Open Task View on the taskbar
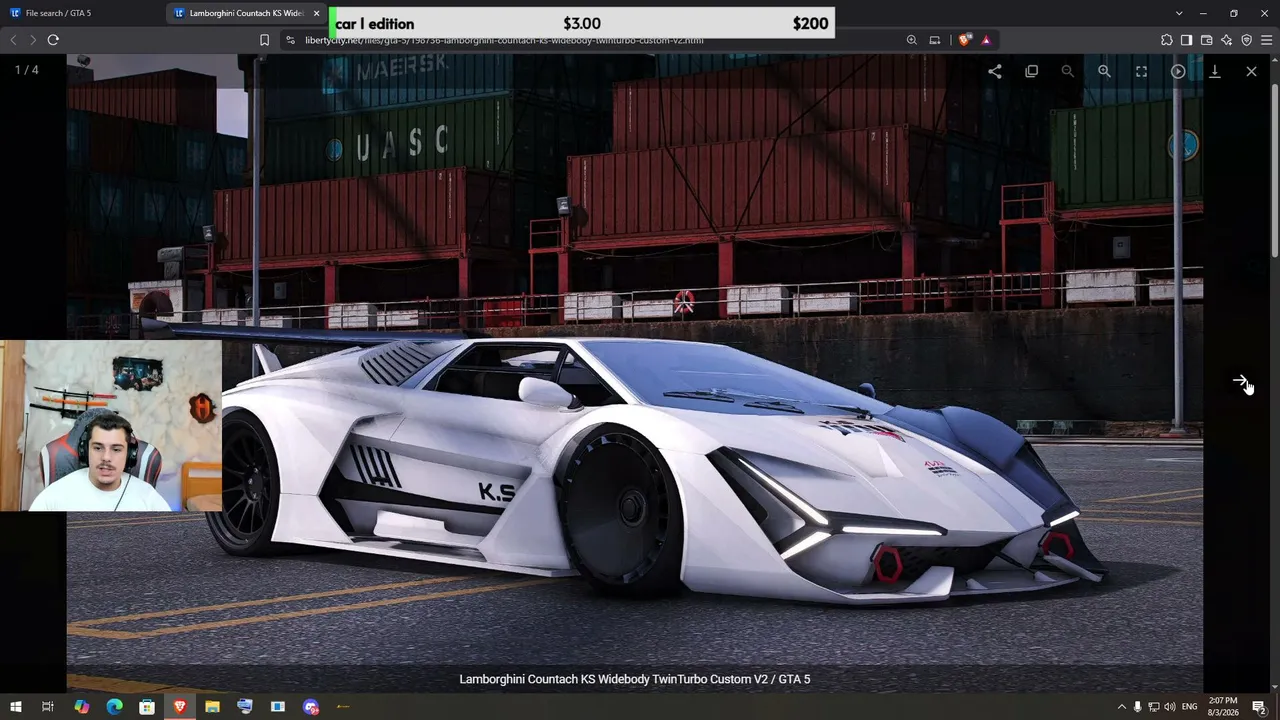 click(47, 707)
